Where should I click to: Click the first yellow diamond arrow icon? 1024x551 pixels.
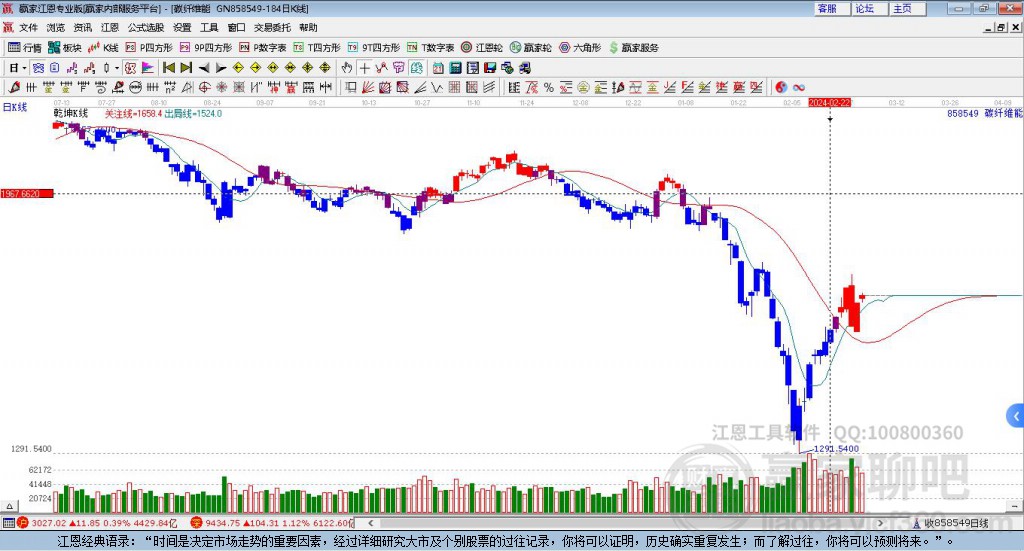(238, 68)
